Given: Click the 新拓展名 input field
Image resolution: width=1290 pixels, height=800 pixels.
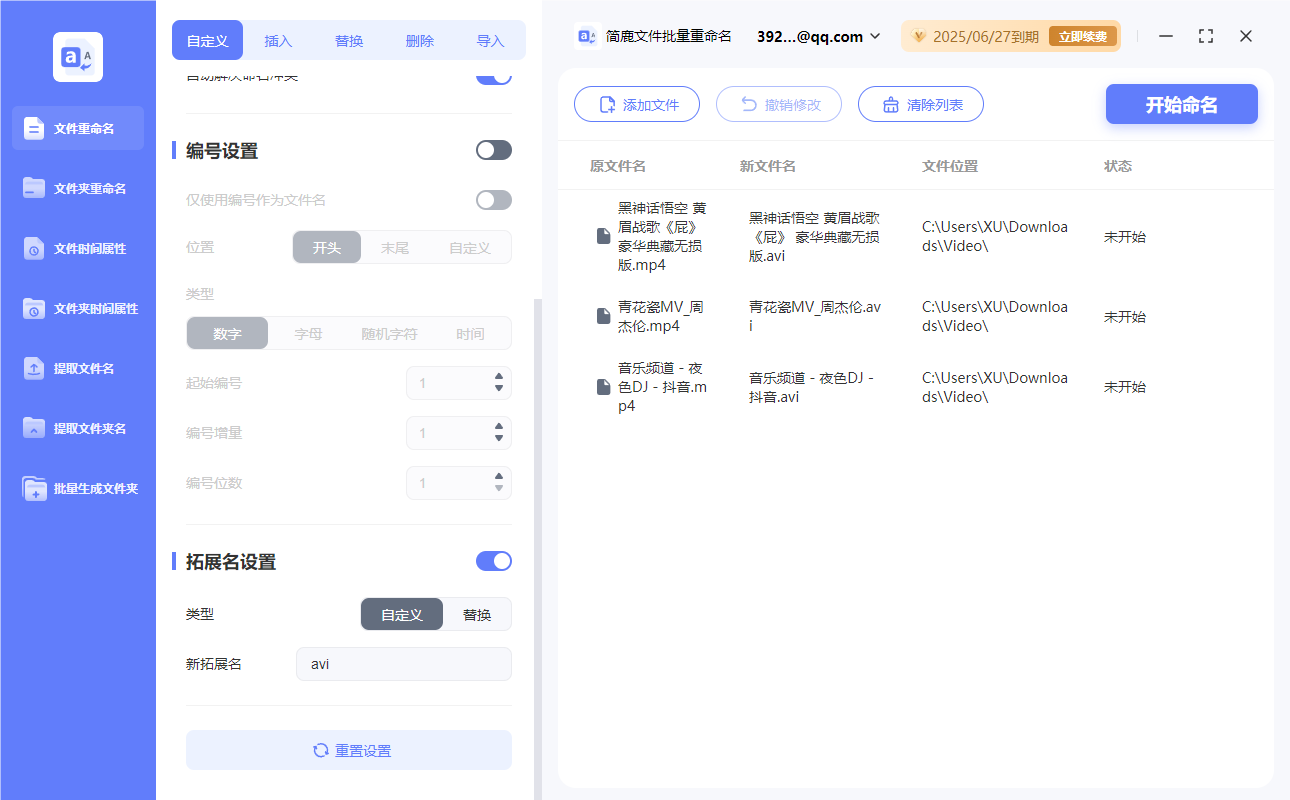Looking at the screenshot, I should click(x=403, y=663).
